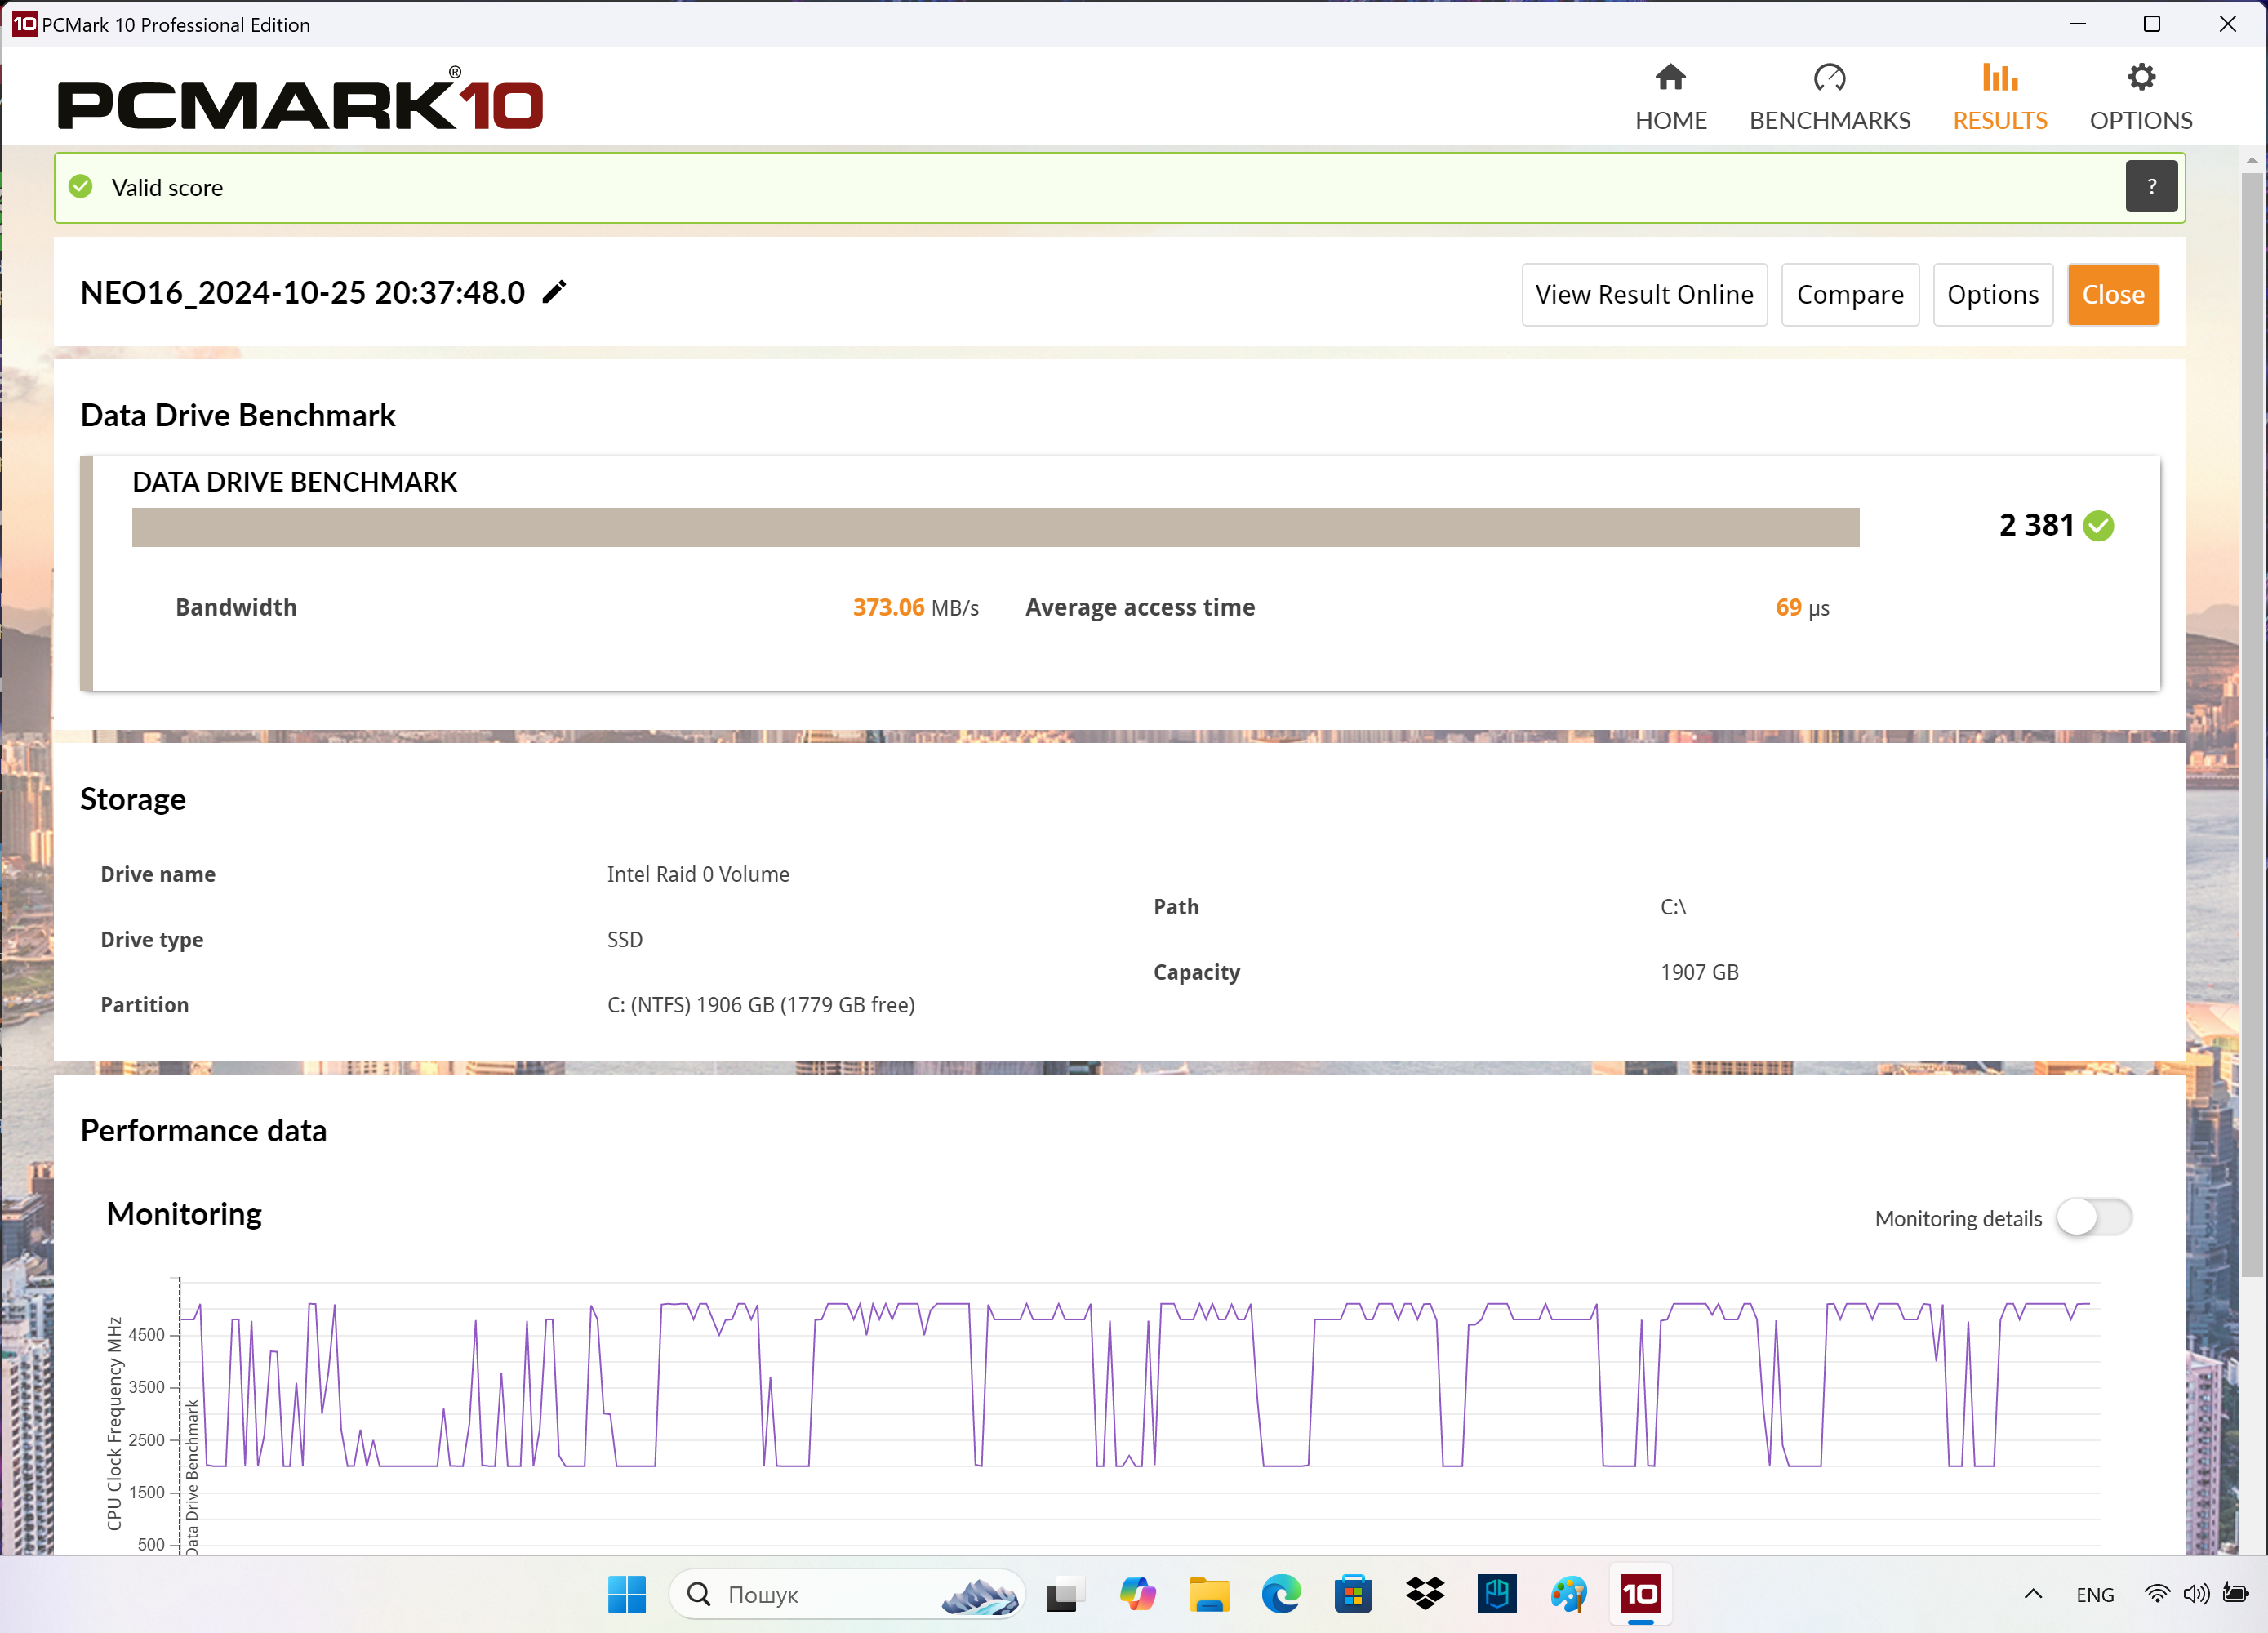
Task: Click View Result Online button
Action: (1644, 292)
